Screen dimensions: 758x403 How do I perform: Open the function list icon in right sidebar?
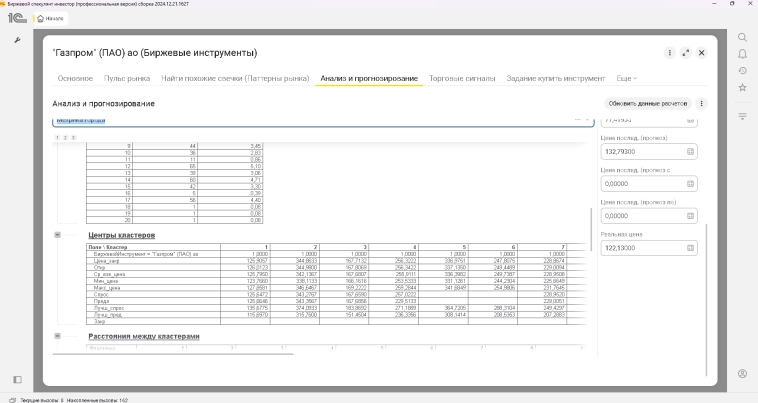742,116
